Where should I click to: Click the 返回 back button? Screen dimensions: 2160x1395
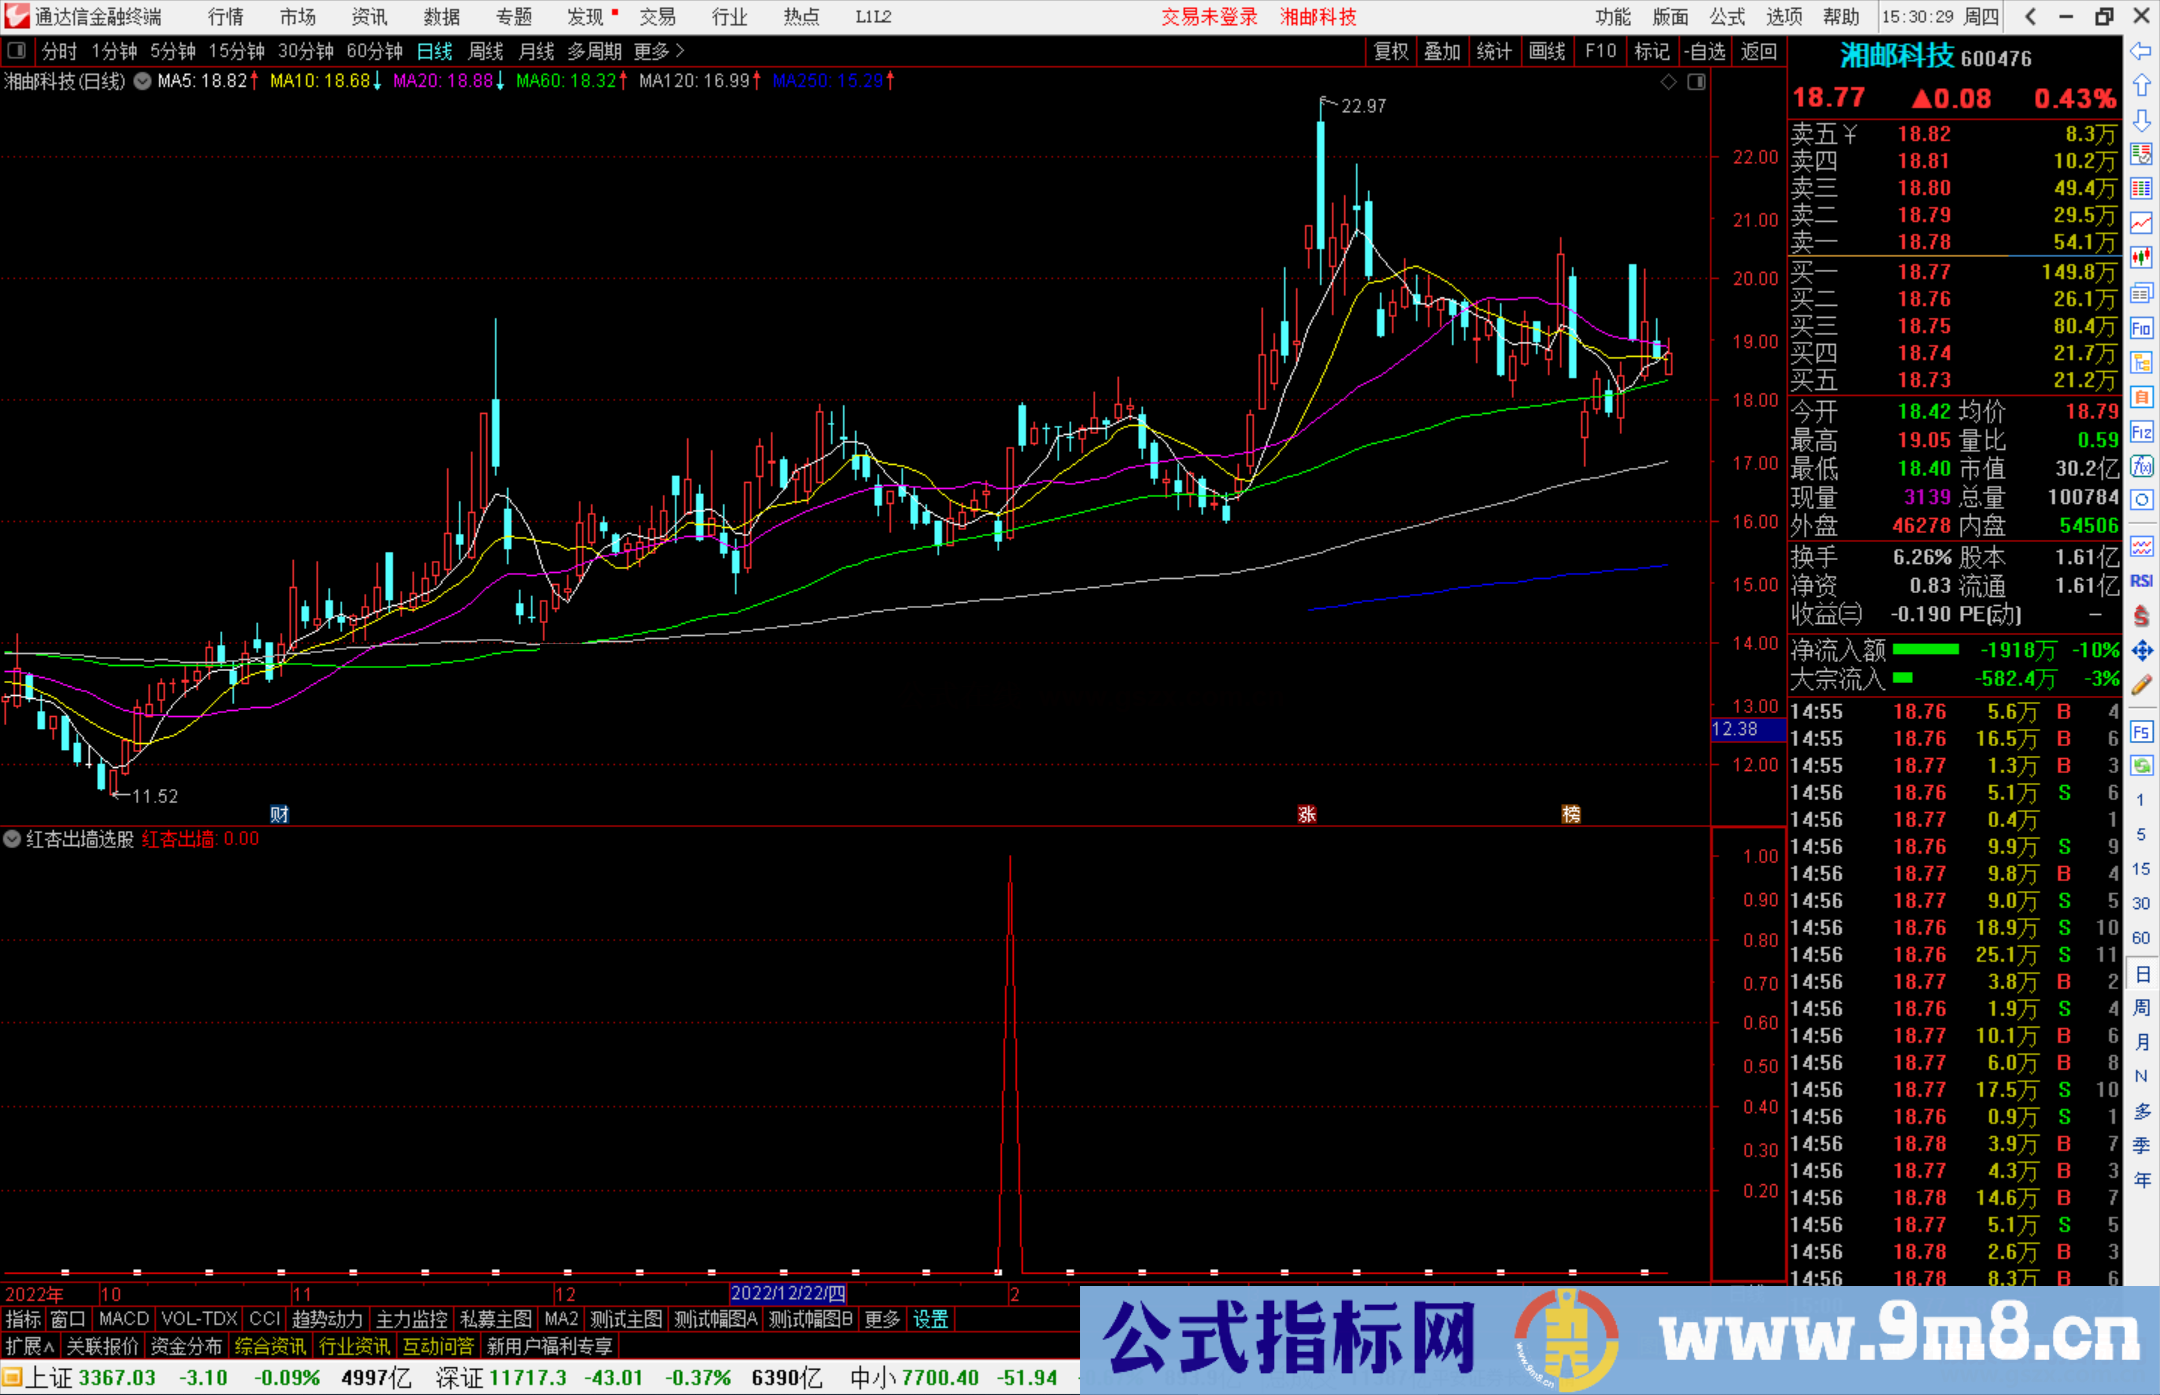1758,51
